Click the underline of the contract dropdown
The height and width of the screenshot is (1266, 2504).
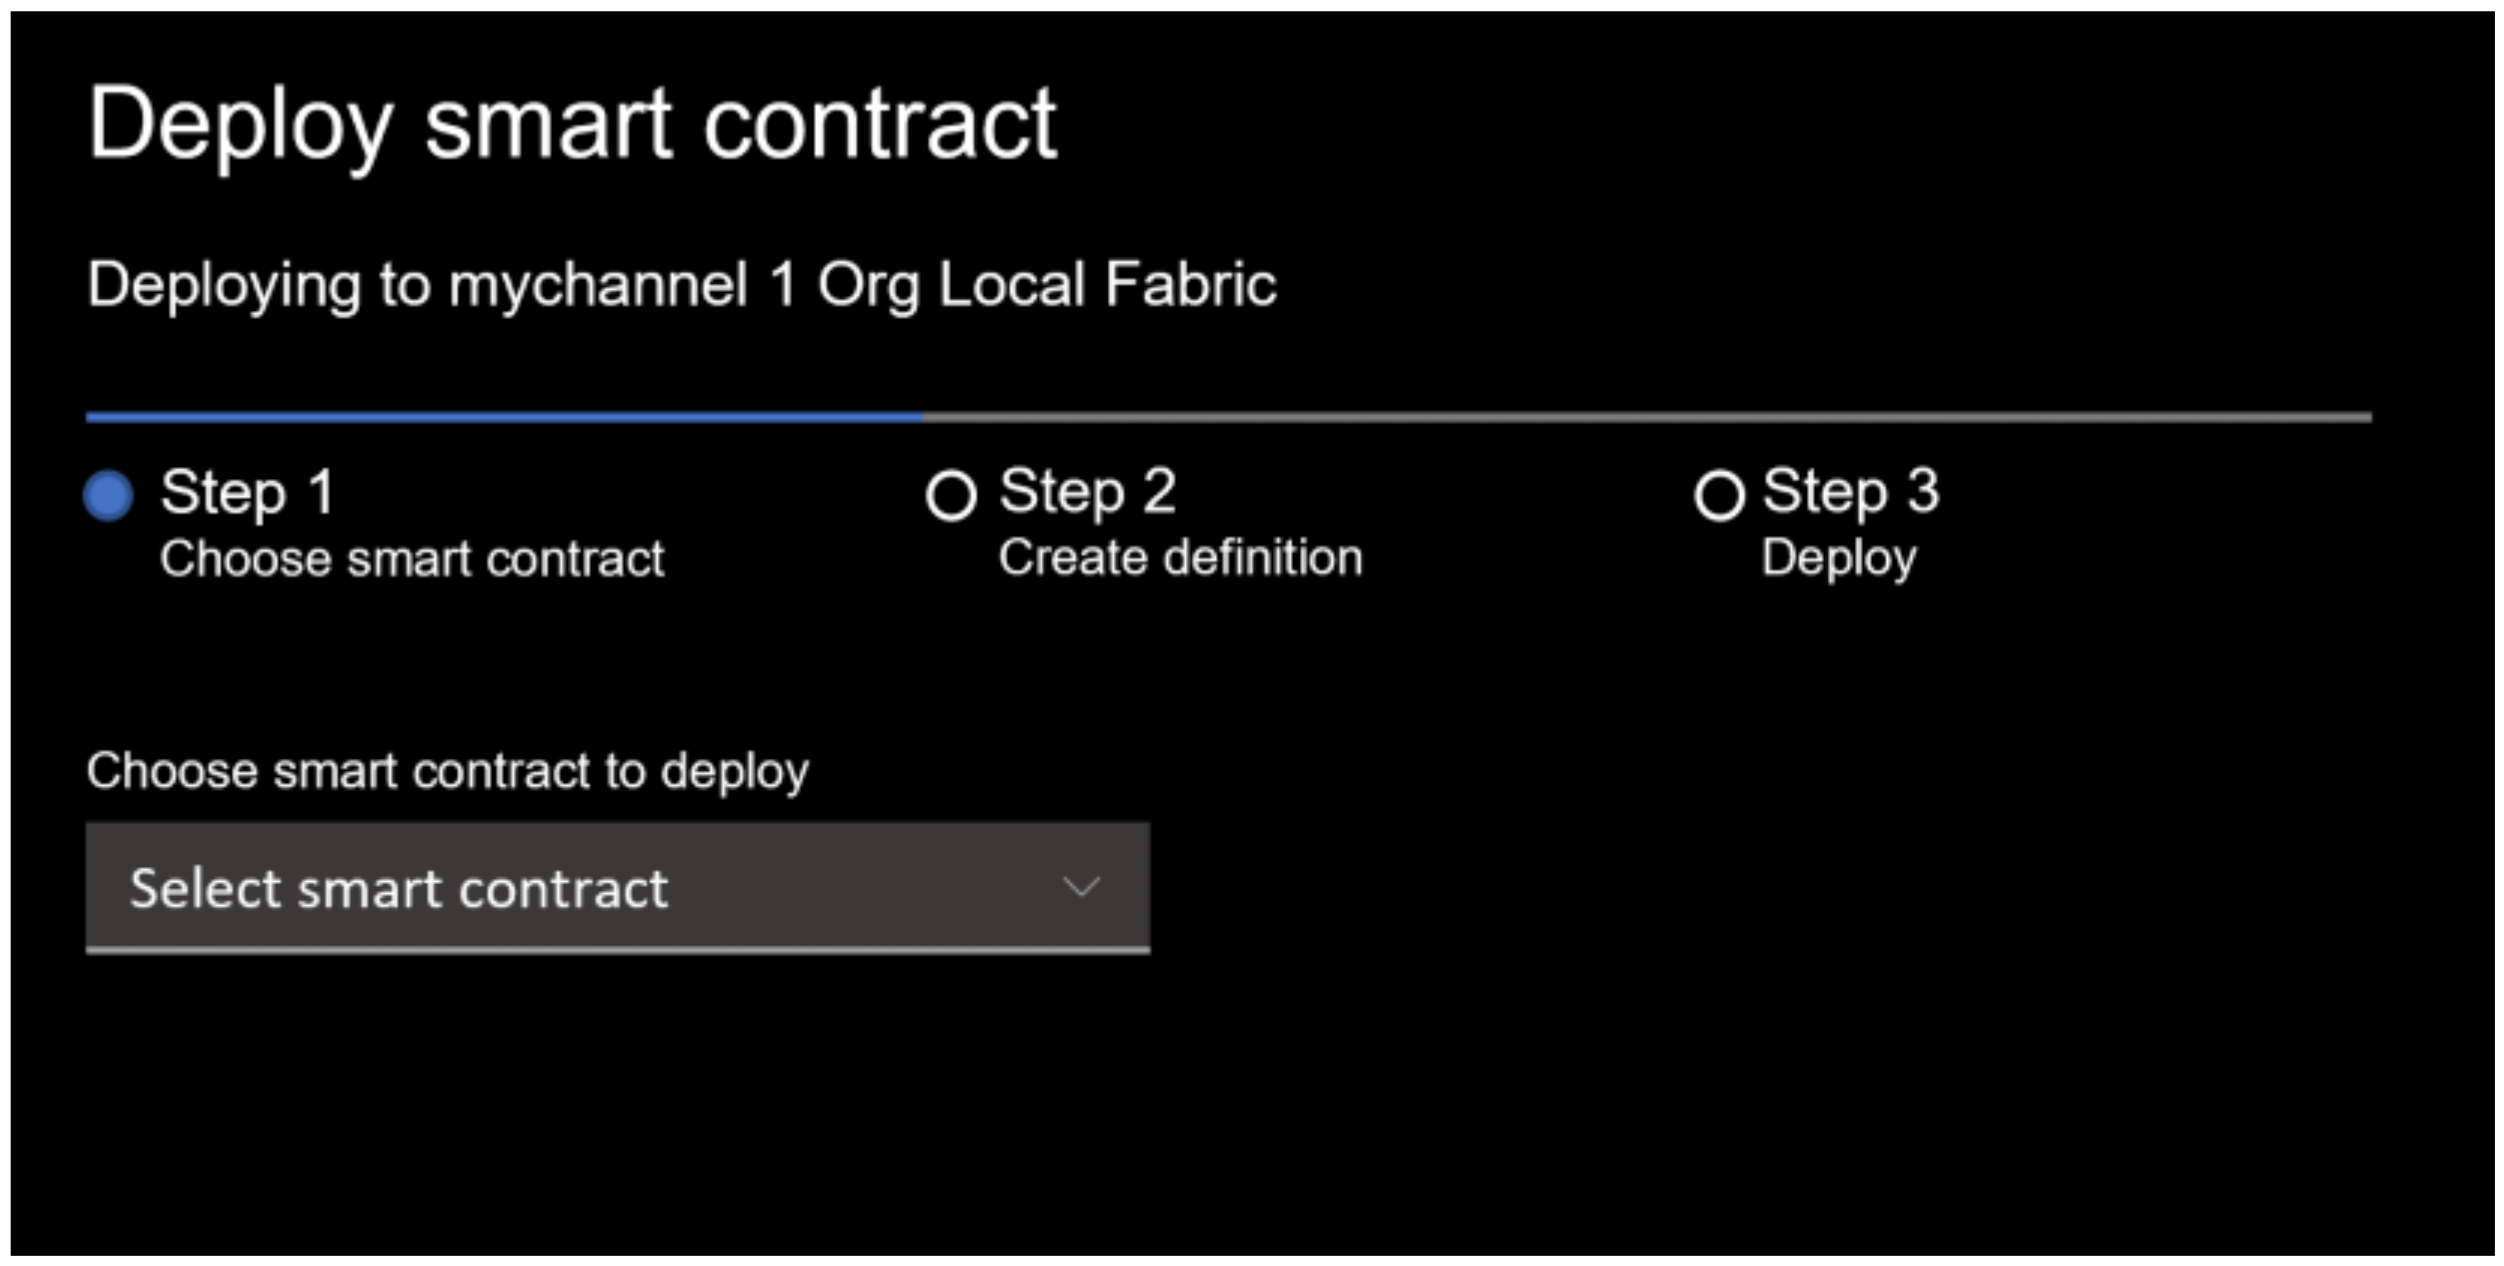(x=617, y=949)
